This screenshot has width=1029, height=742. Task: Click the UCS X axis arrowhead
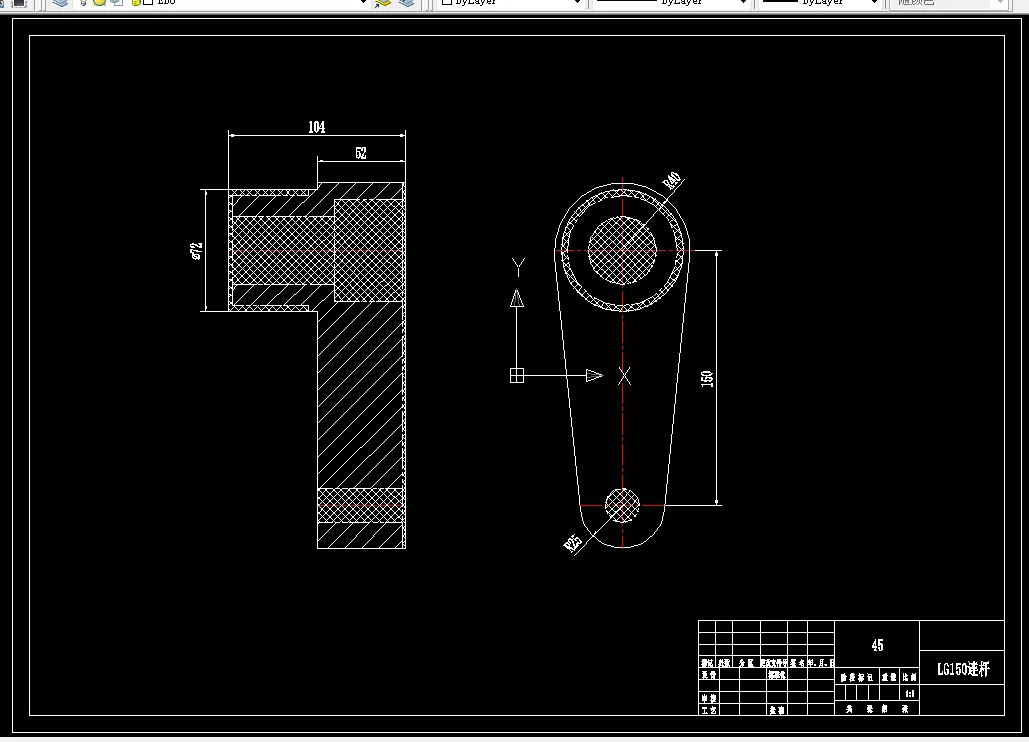tap(594, 375)
